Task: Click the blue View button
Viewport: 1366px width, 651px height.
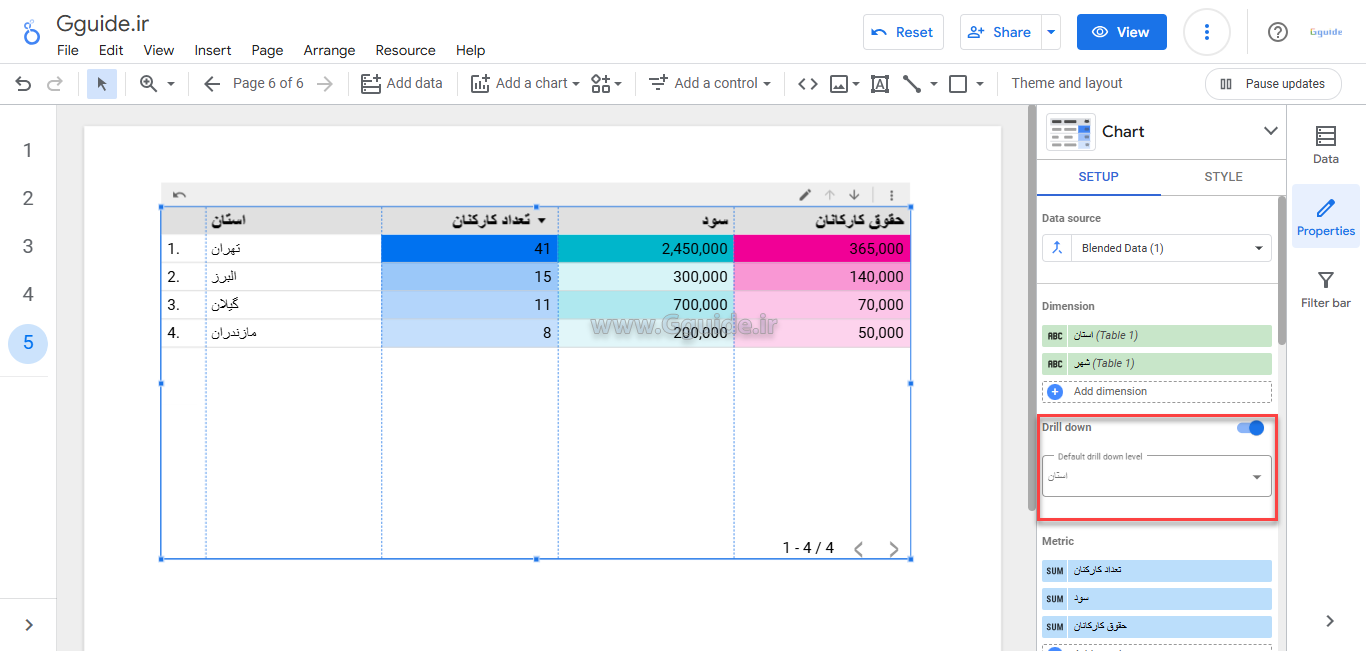Action: tap(1121, 32)
